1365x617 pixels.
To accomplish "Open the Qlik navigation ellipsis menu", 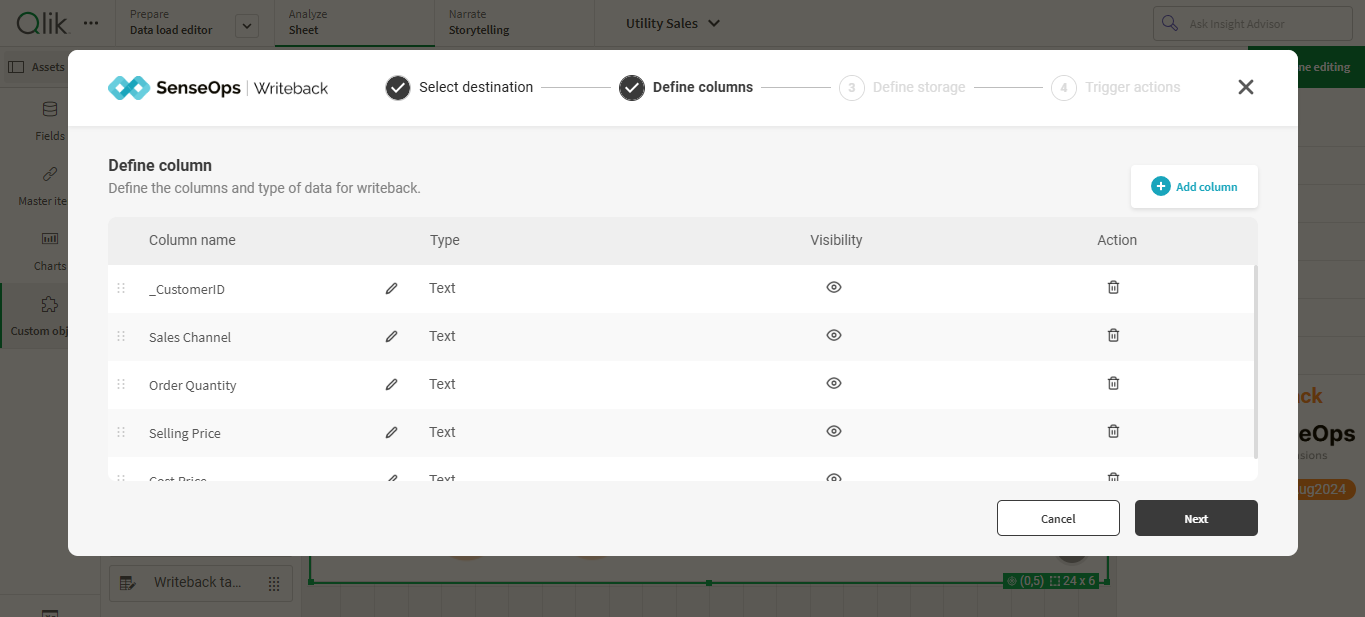I will [x=91, y=23].
